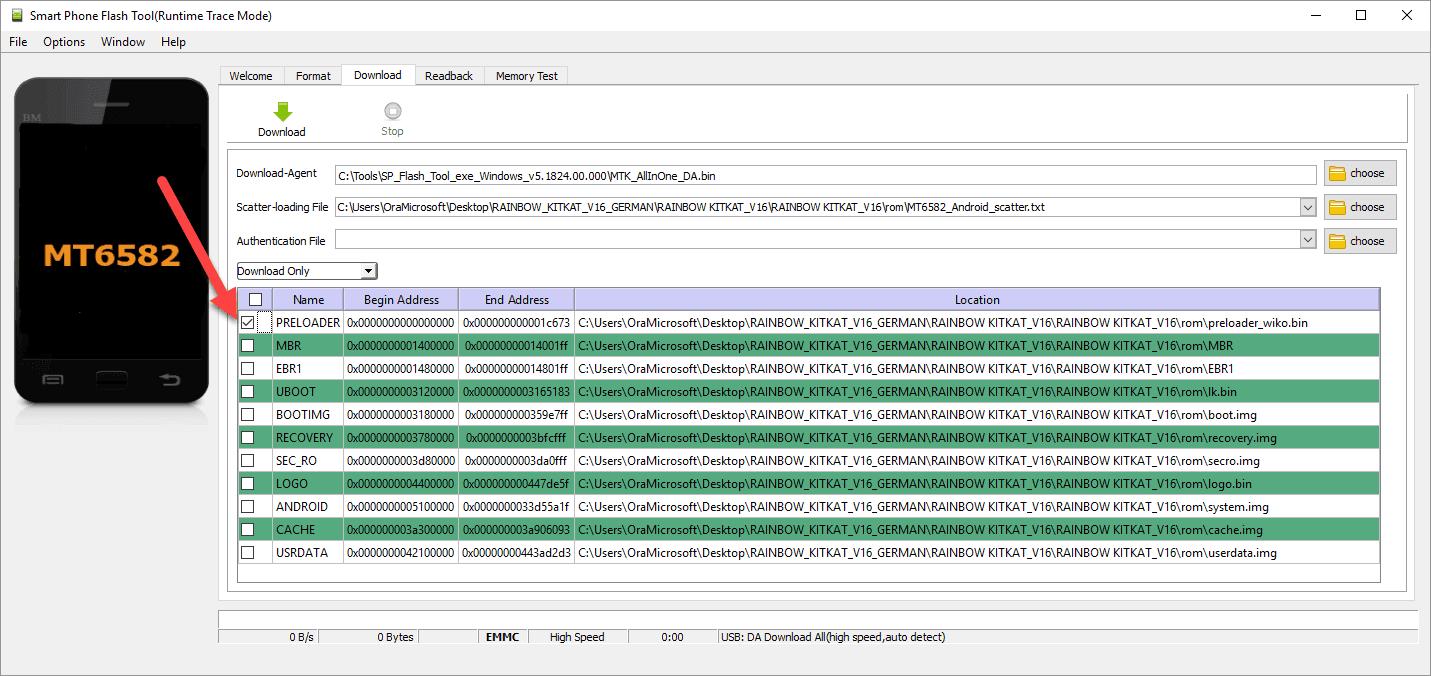Click the PRELOADER name cell
The height and width of the screenshot is (676, 1431).
308,322
